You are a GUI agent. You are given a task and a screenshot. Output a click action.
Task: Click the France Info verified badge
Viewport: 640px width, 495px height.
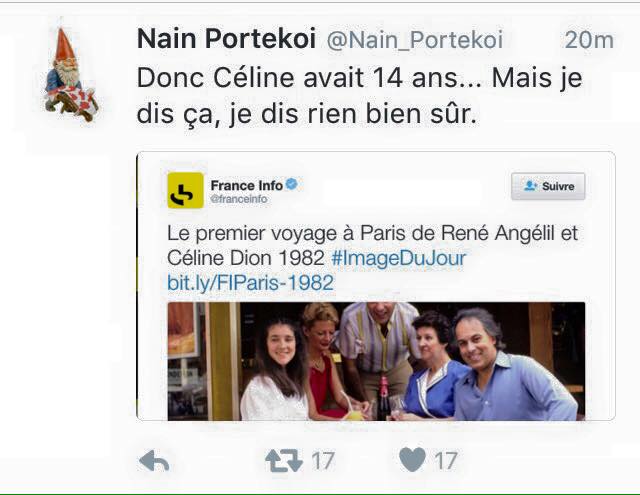[x=292, y=185]
